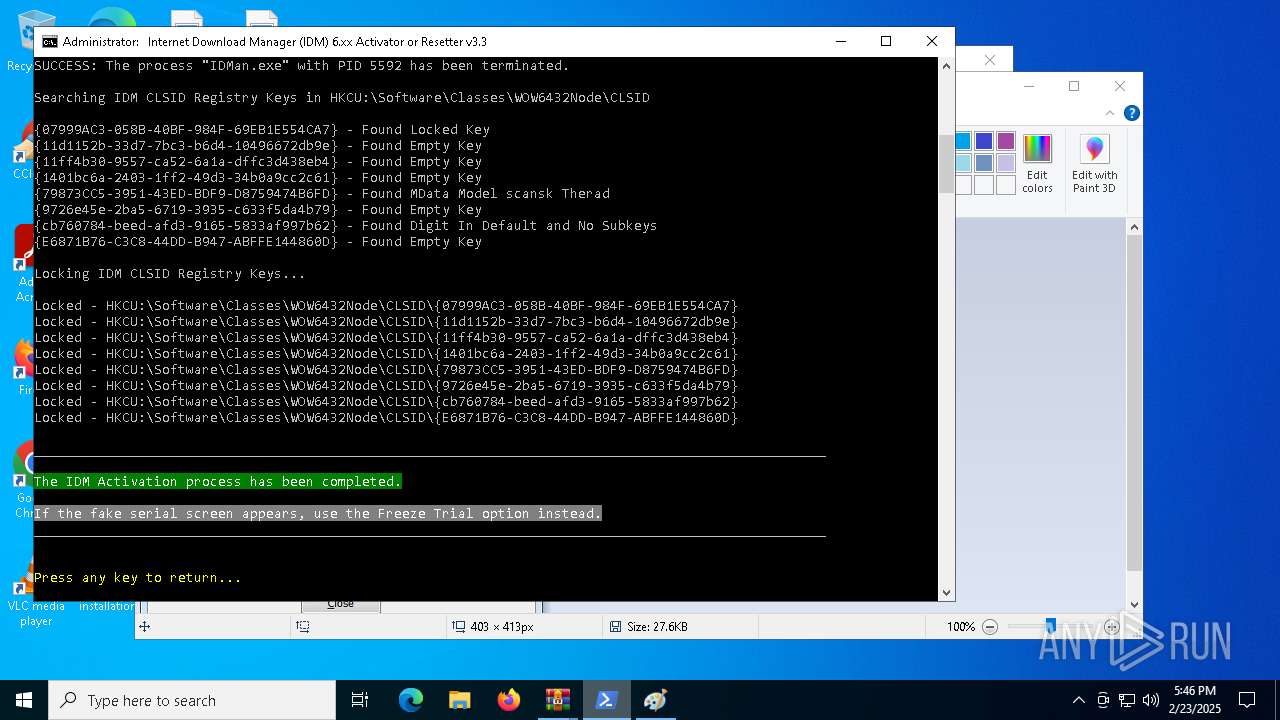Click the selection size icon in Paint status bar

(x=302, y=627)
